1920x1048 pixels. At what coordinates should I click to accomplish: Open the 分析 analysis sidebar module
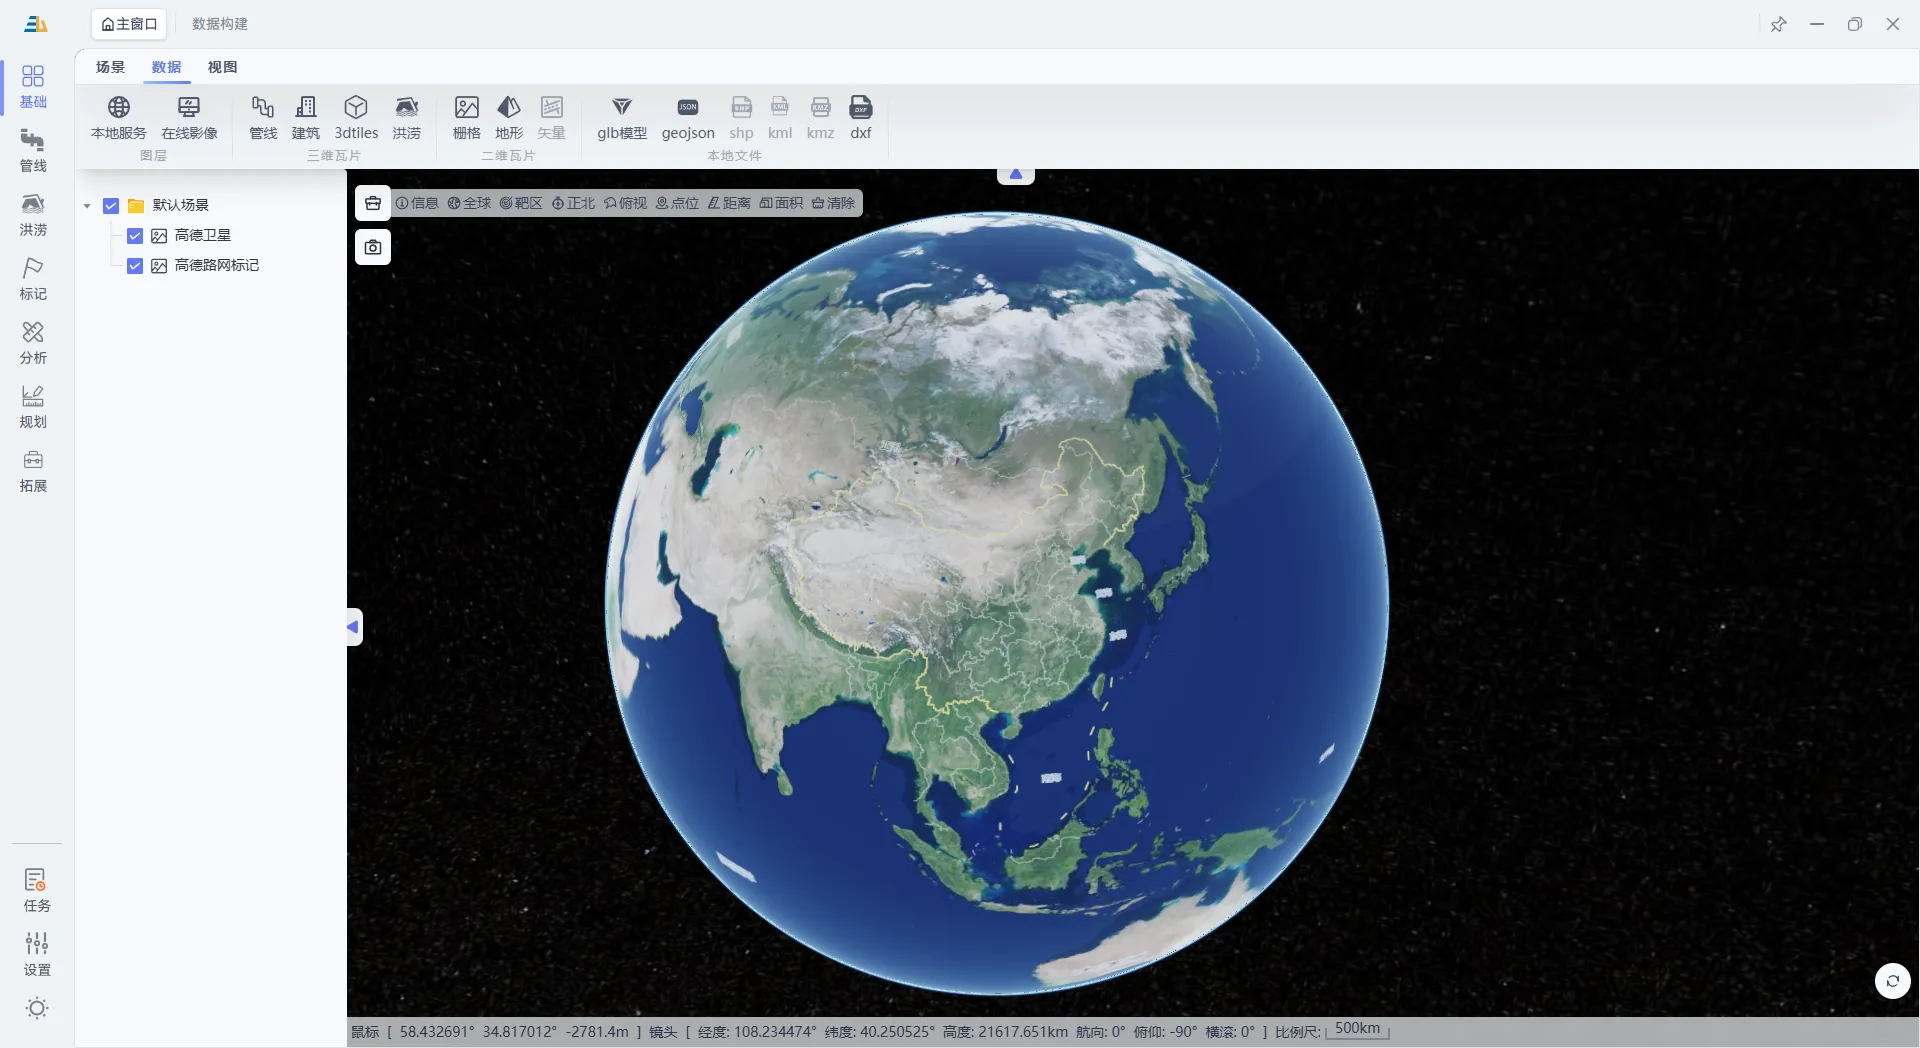(33, 342)
